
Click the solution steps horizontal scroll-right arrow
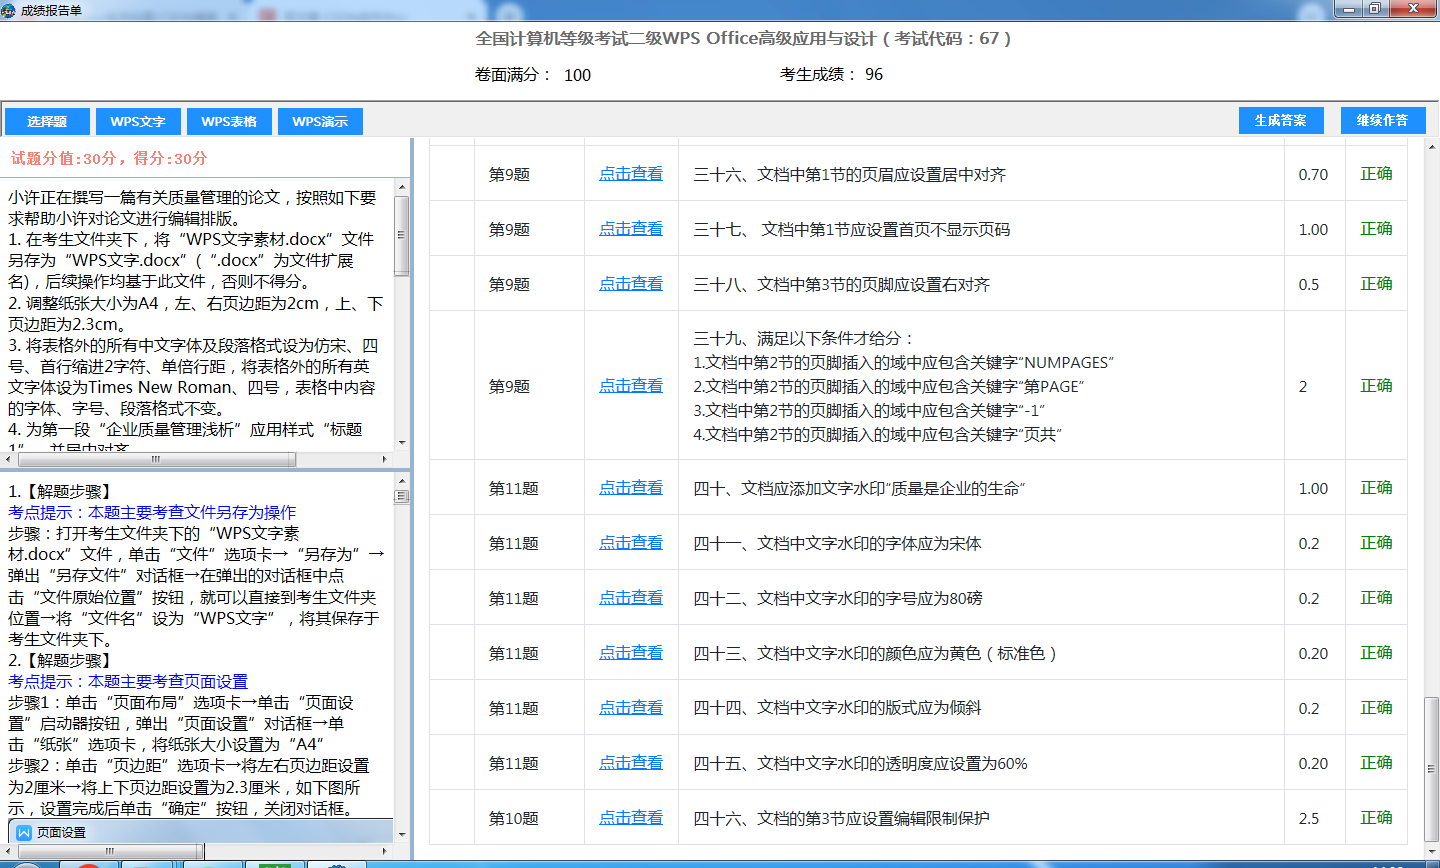(385, 852)
